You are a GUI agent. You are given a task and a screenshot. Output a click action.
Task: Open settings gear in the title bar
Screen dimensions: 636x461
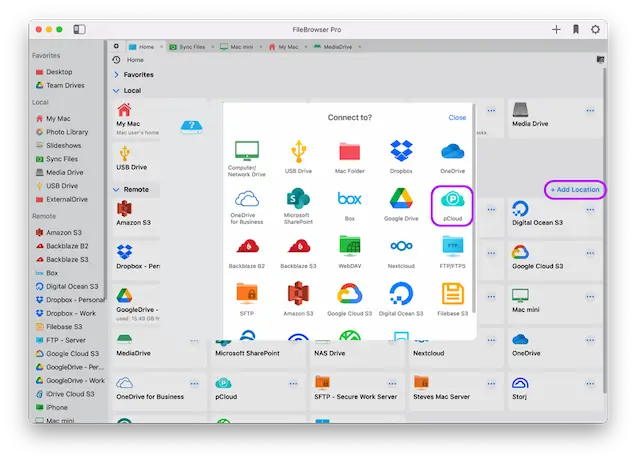coord(595,29)
